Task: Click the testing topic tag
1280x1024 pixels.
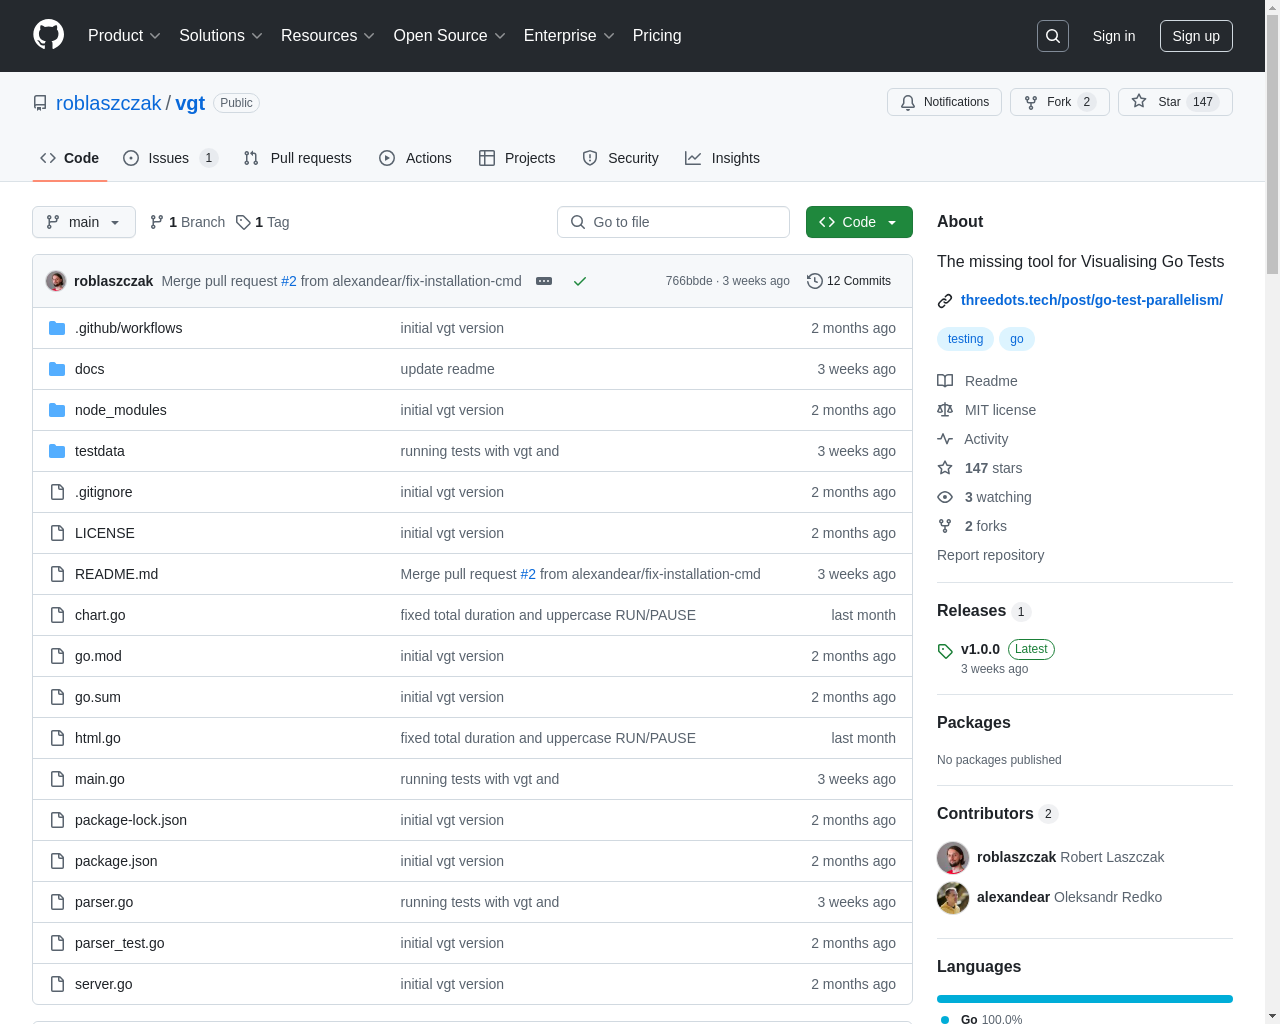Action: click(x=965, y=339)
